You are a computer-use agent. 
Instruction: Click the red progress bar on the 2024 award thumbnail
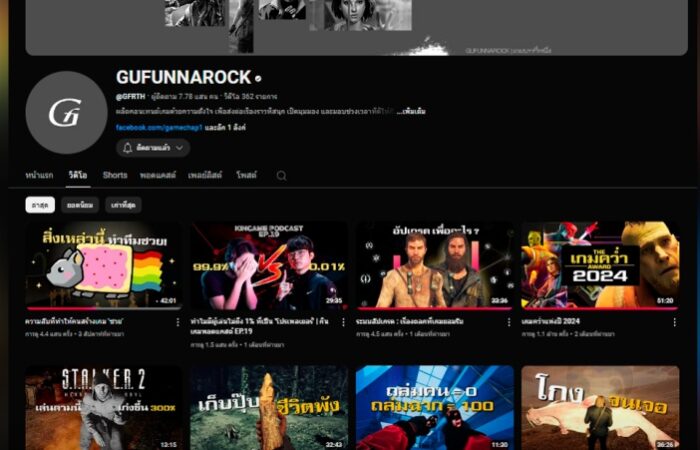coord(600,308)
